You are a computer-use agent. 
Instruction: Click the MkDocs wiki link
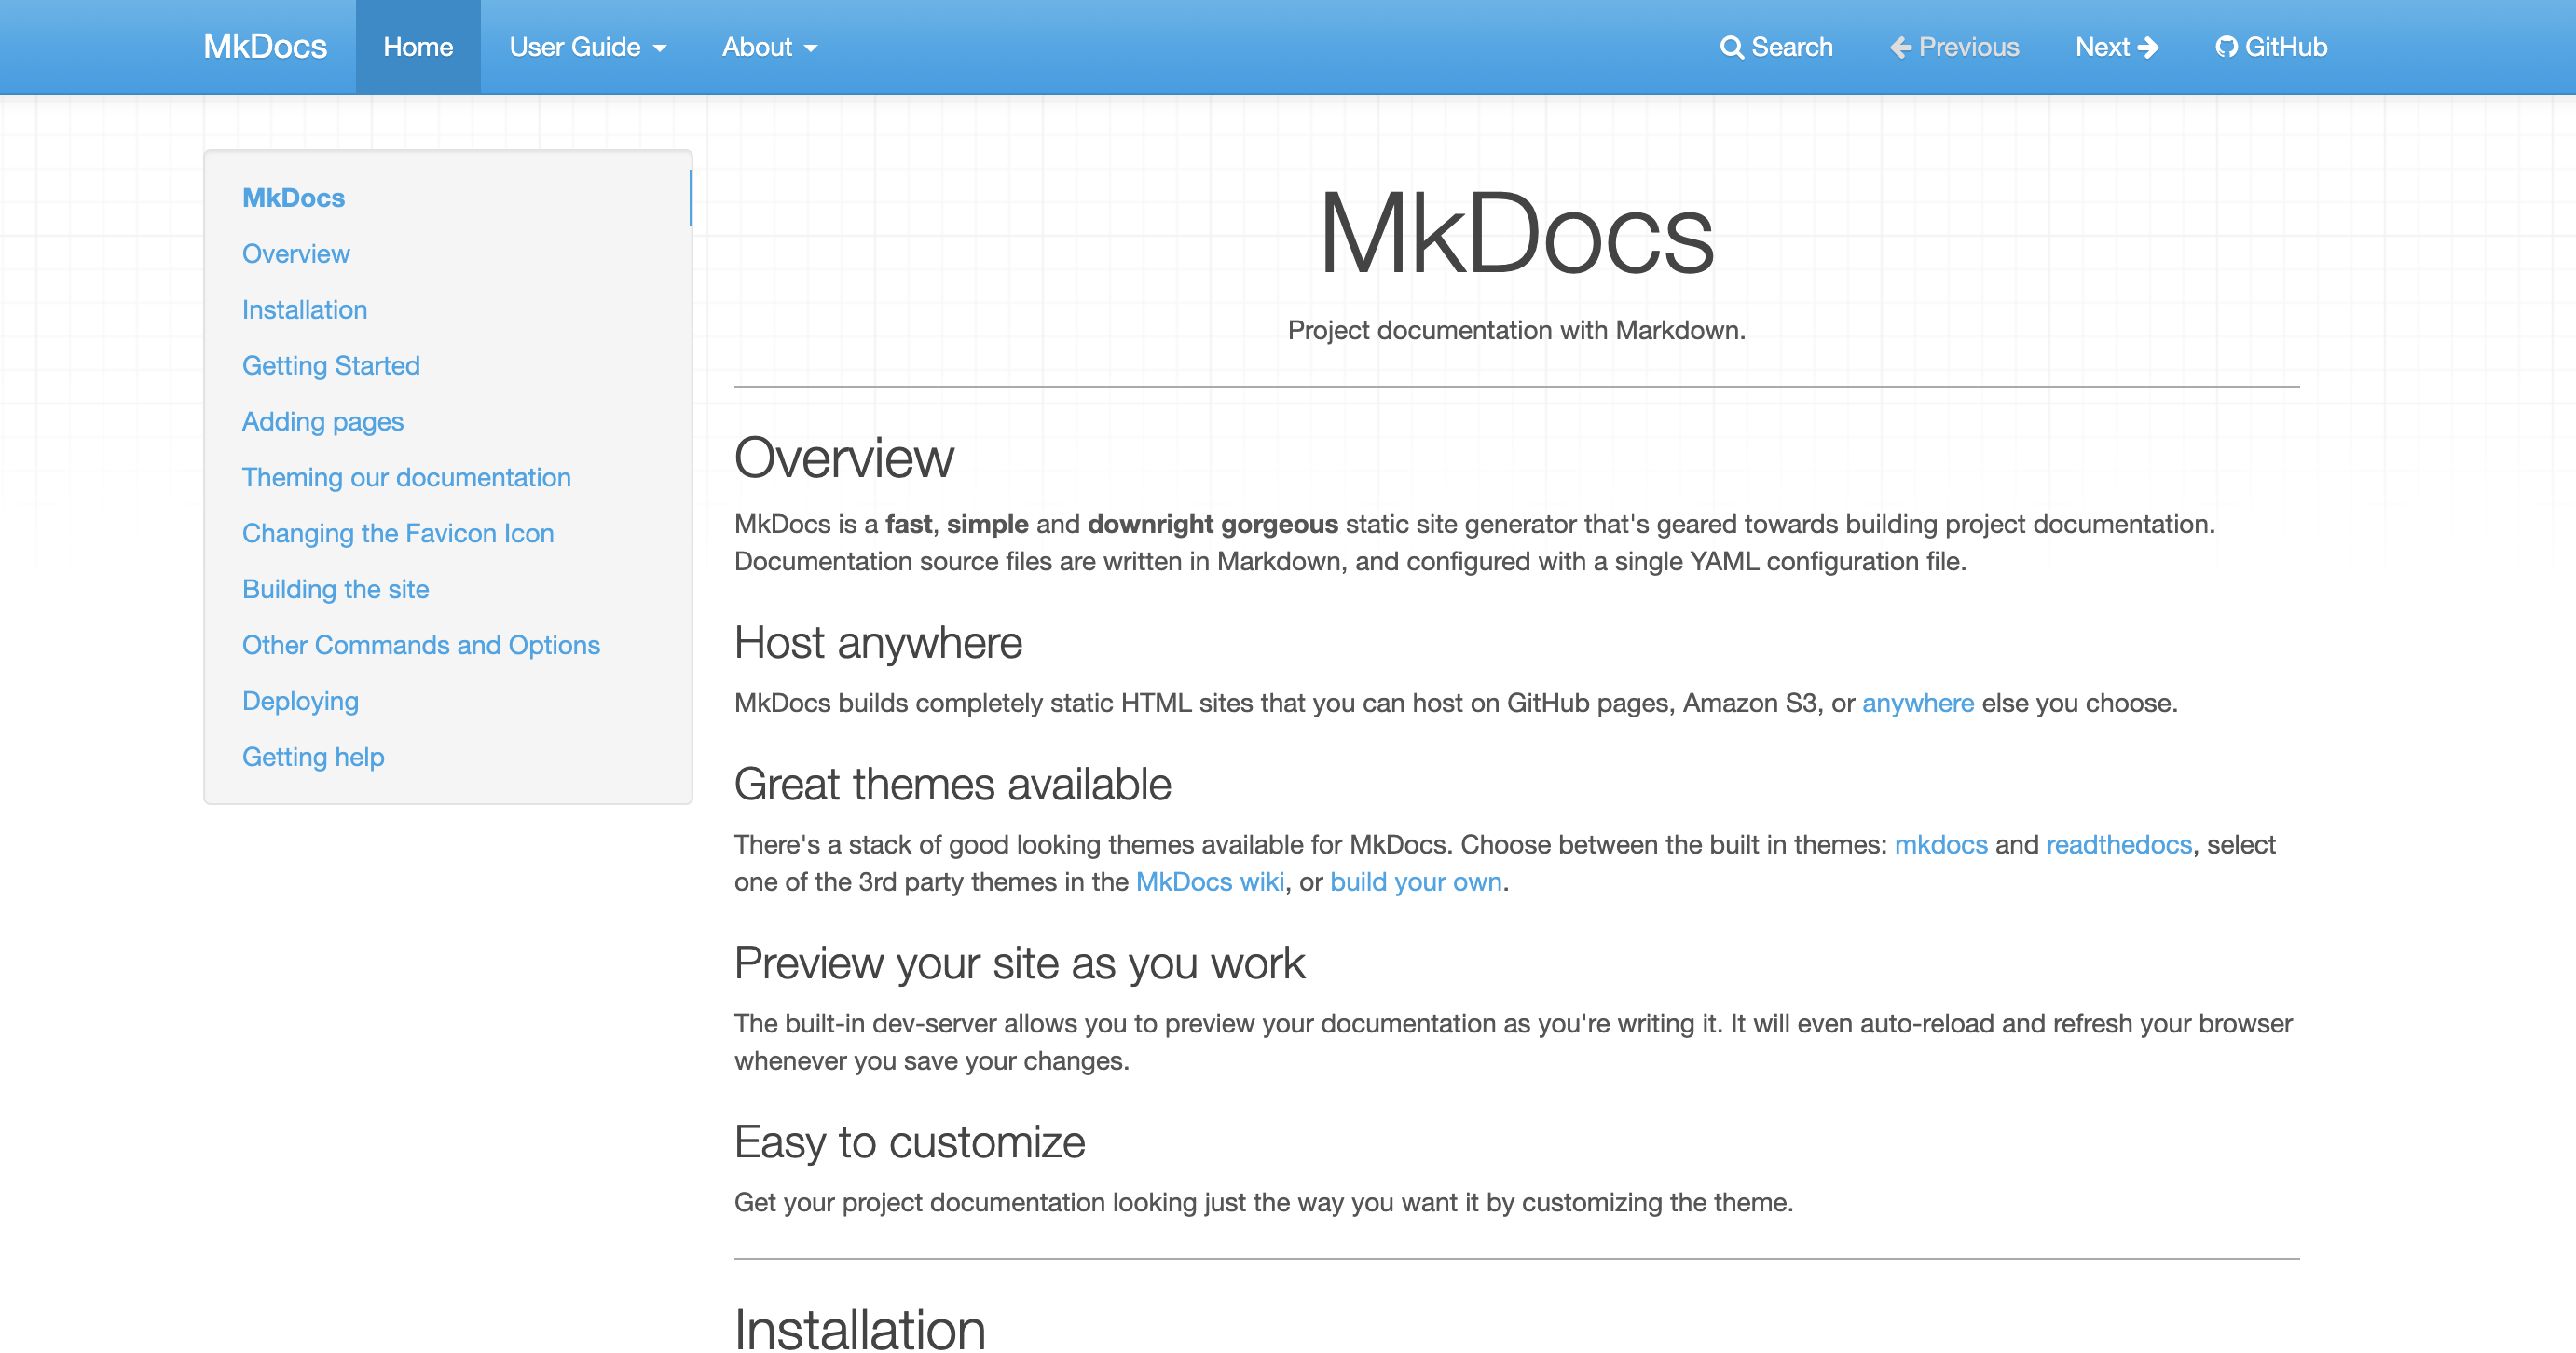point(1209,882)
